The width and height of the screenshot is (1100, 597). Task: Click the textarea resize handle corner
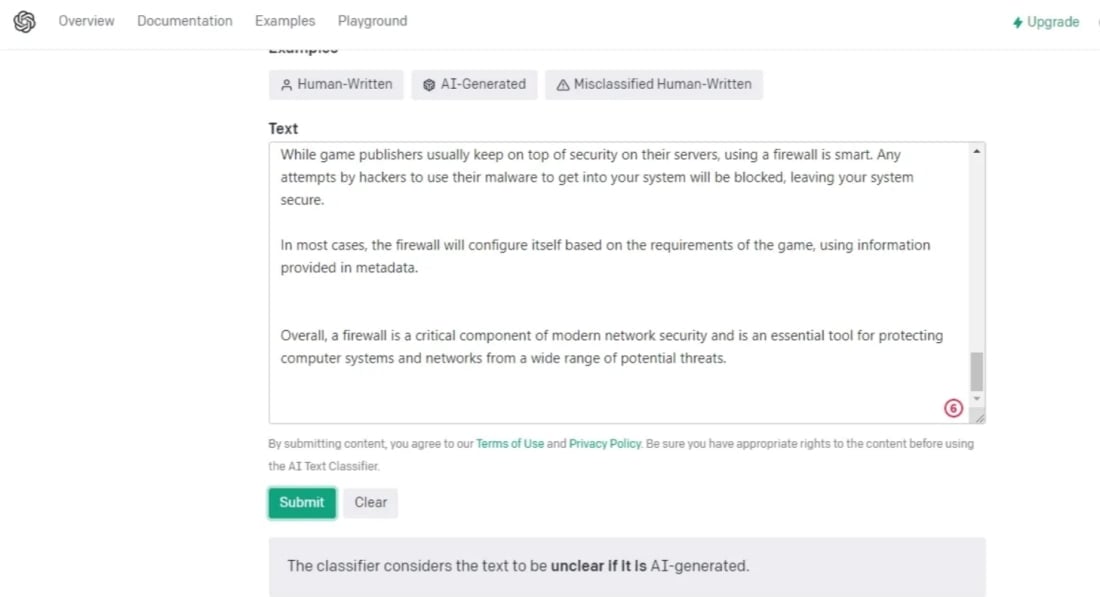(x=979, y=417)
